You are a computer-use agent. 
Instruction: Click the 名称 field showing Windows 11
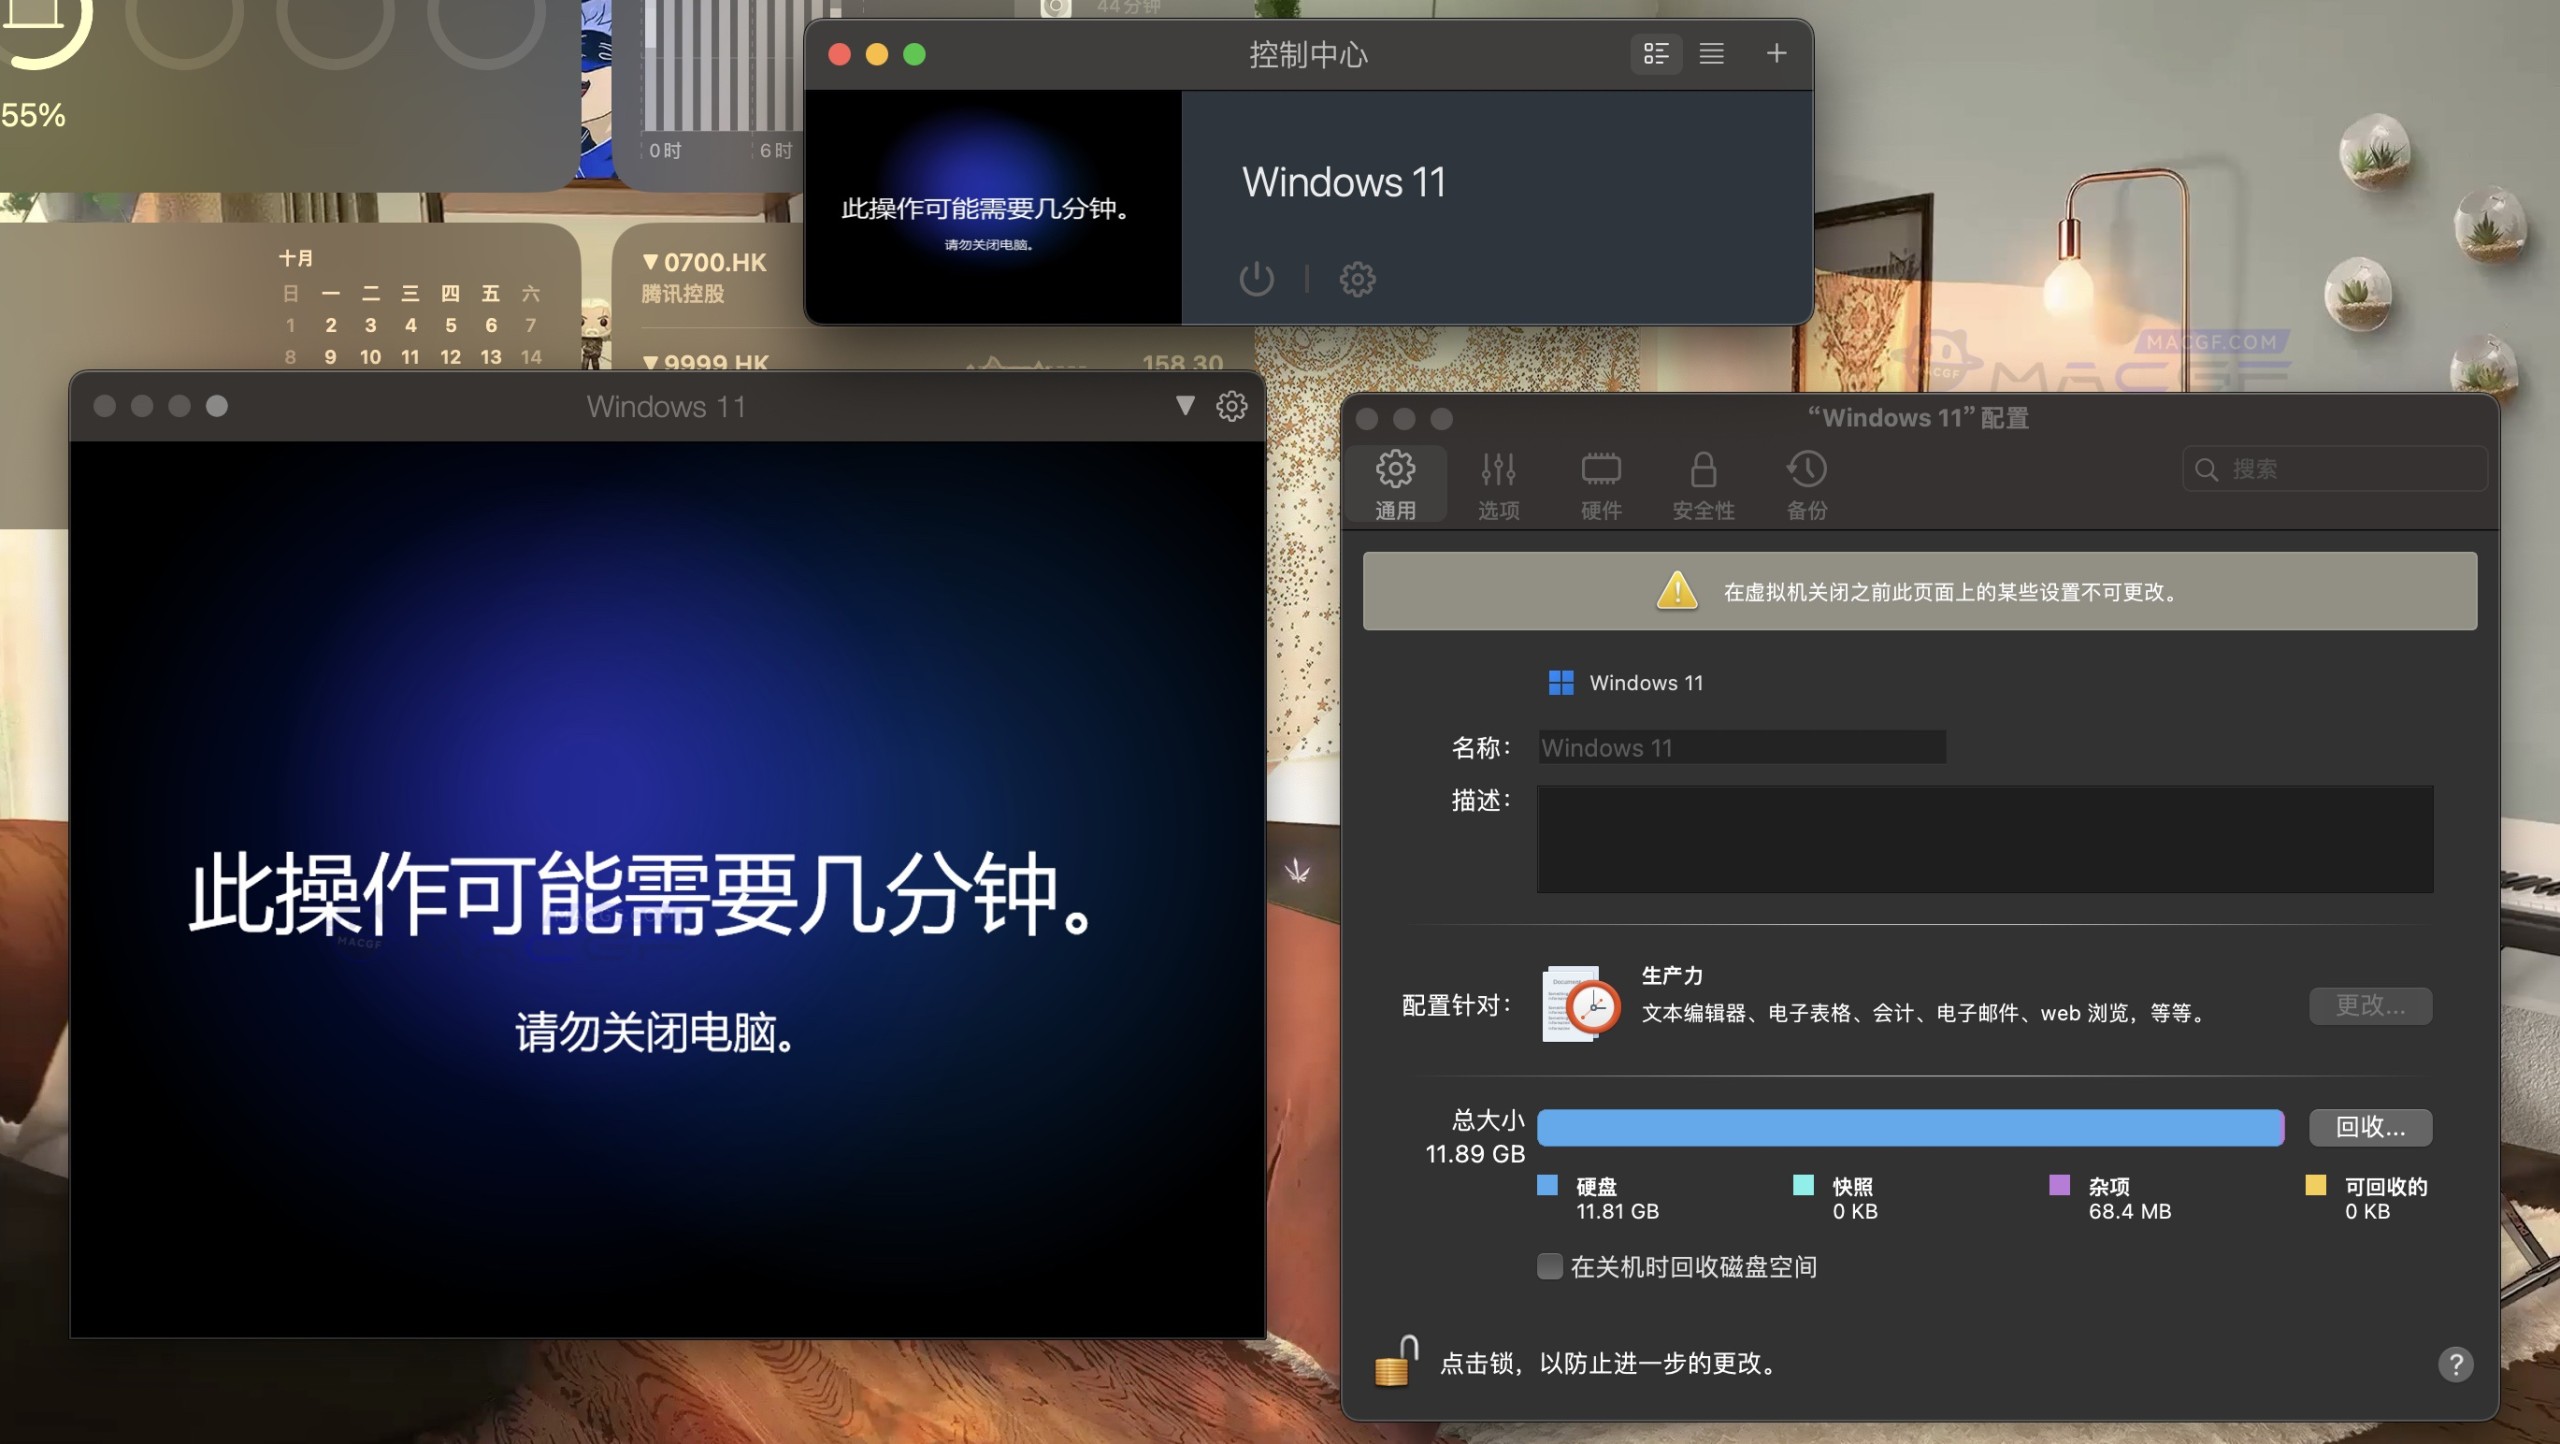coord(1740,747)
